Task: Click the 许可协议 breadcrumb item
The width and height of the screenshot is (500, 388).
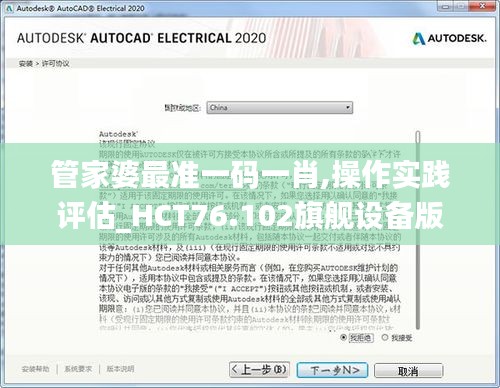Action: [55, 63]
